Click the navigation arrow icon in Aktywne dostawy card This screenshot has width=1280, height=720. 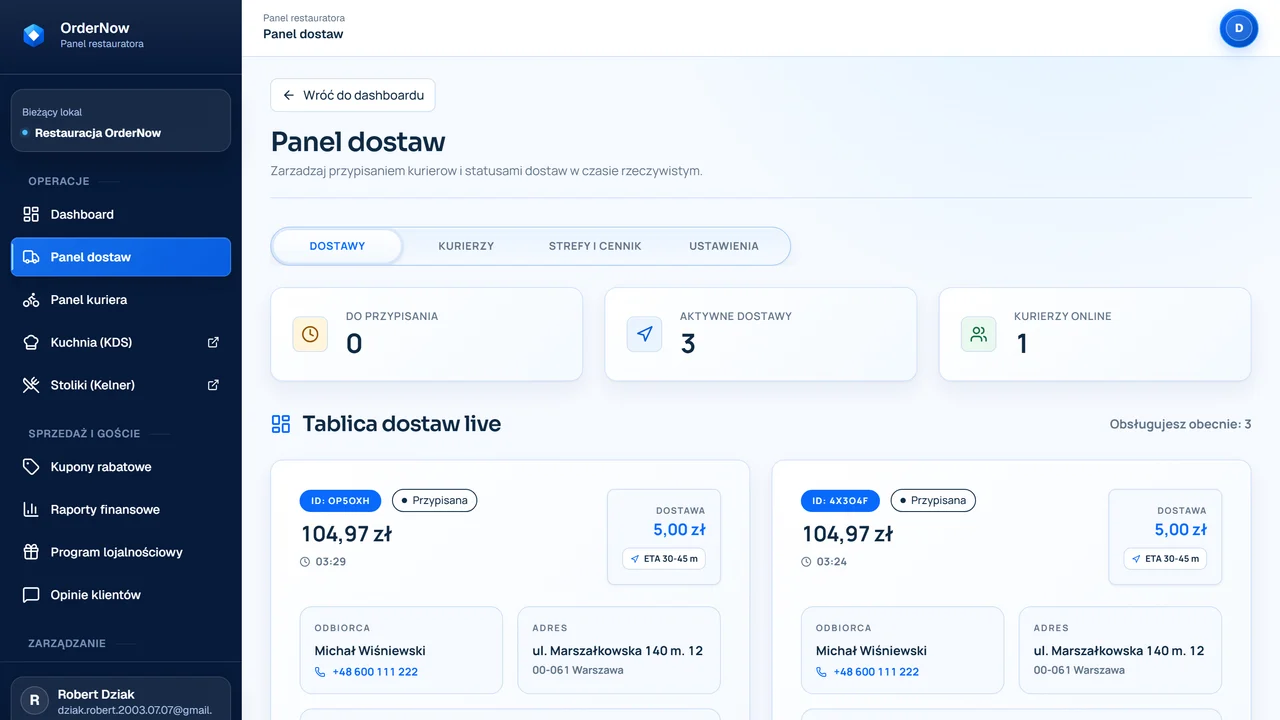(645, 334)
